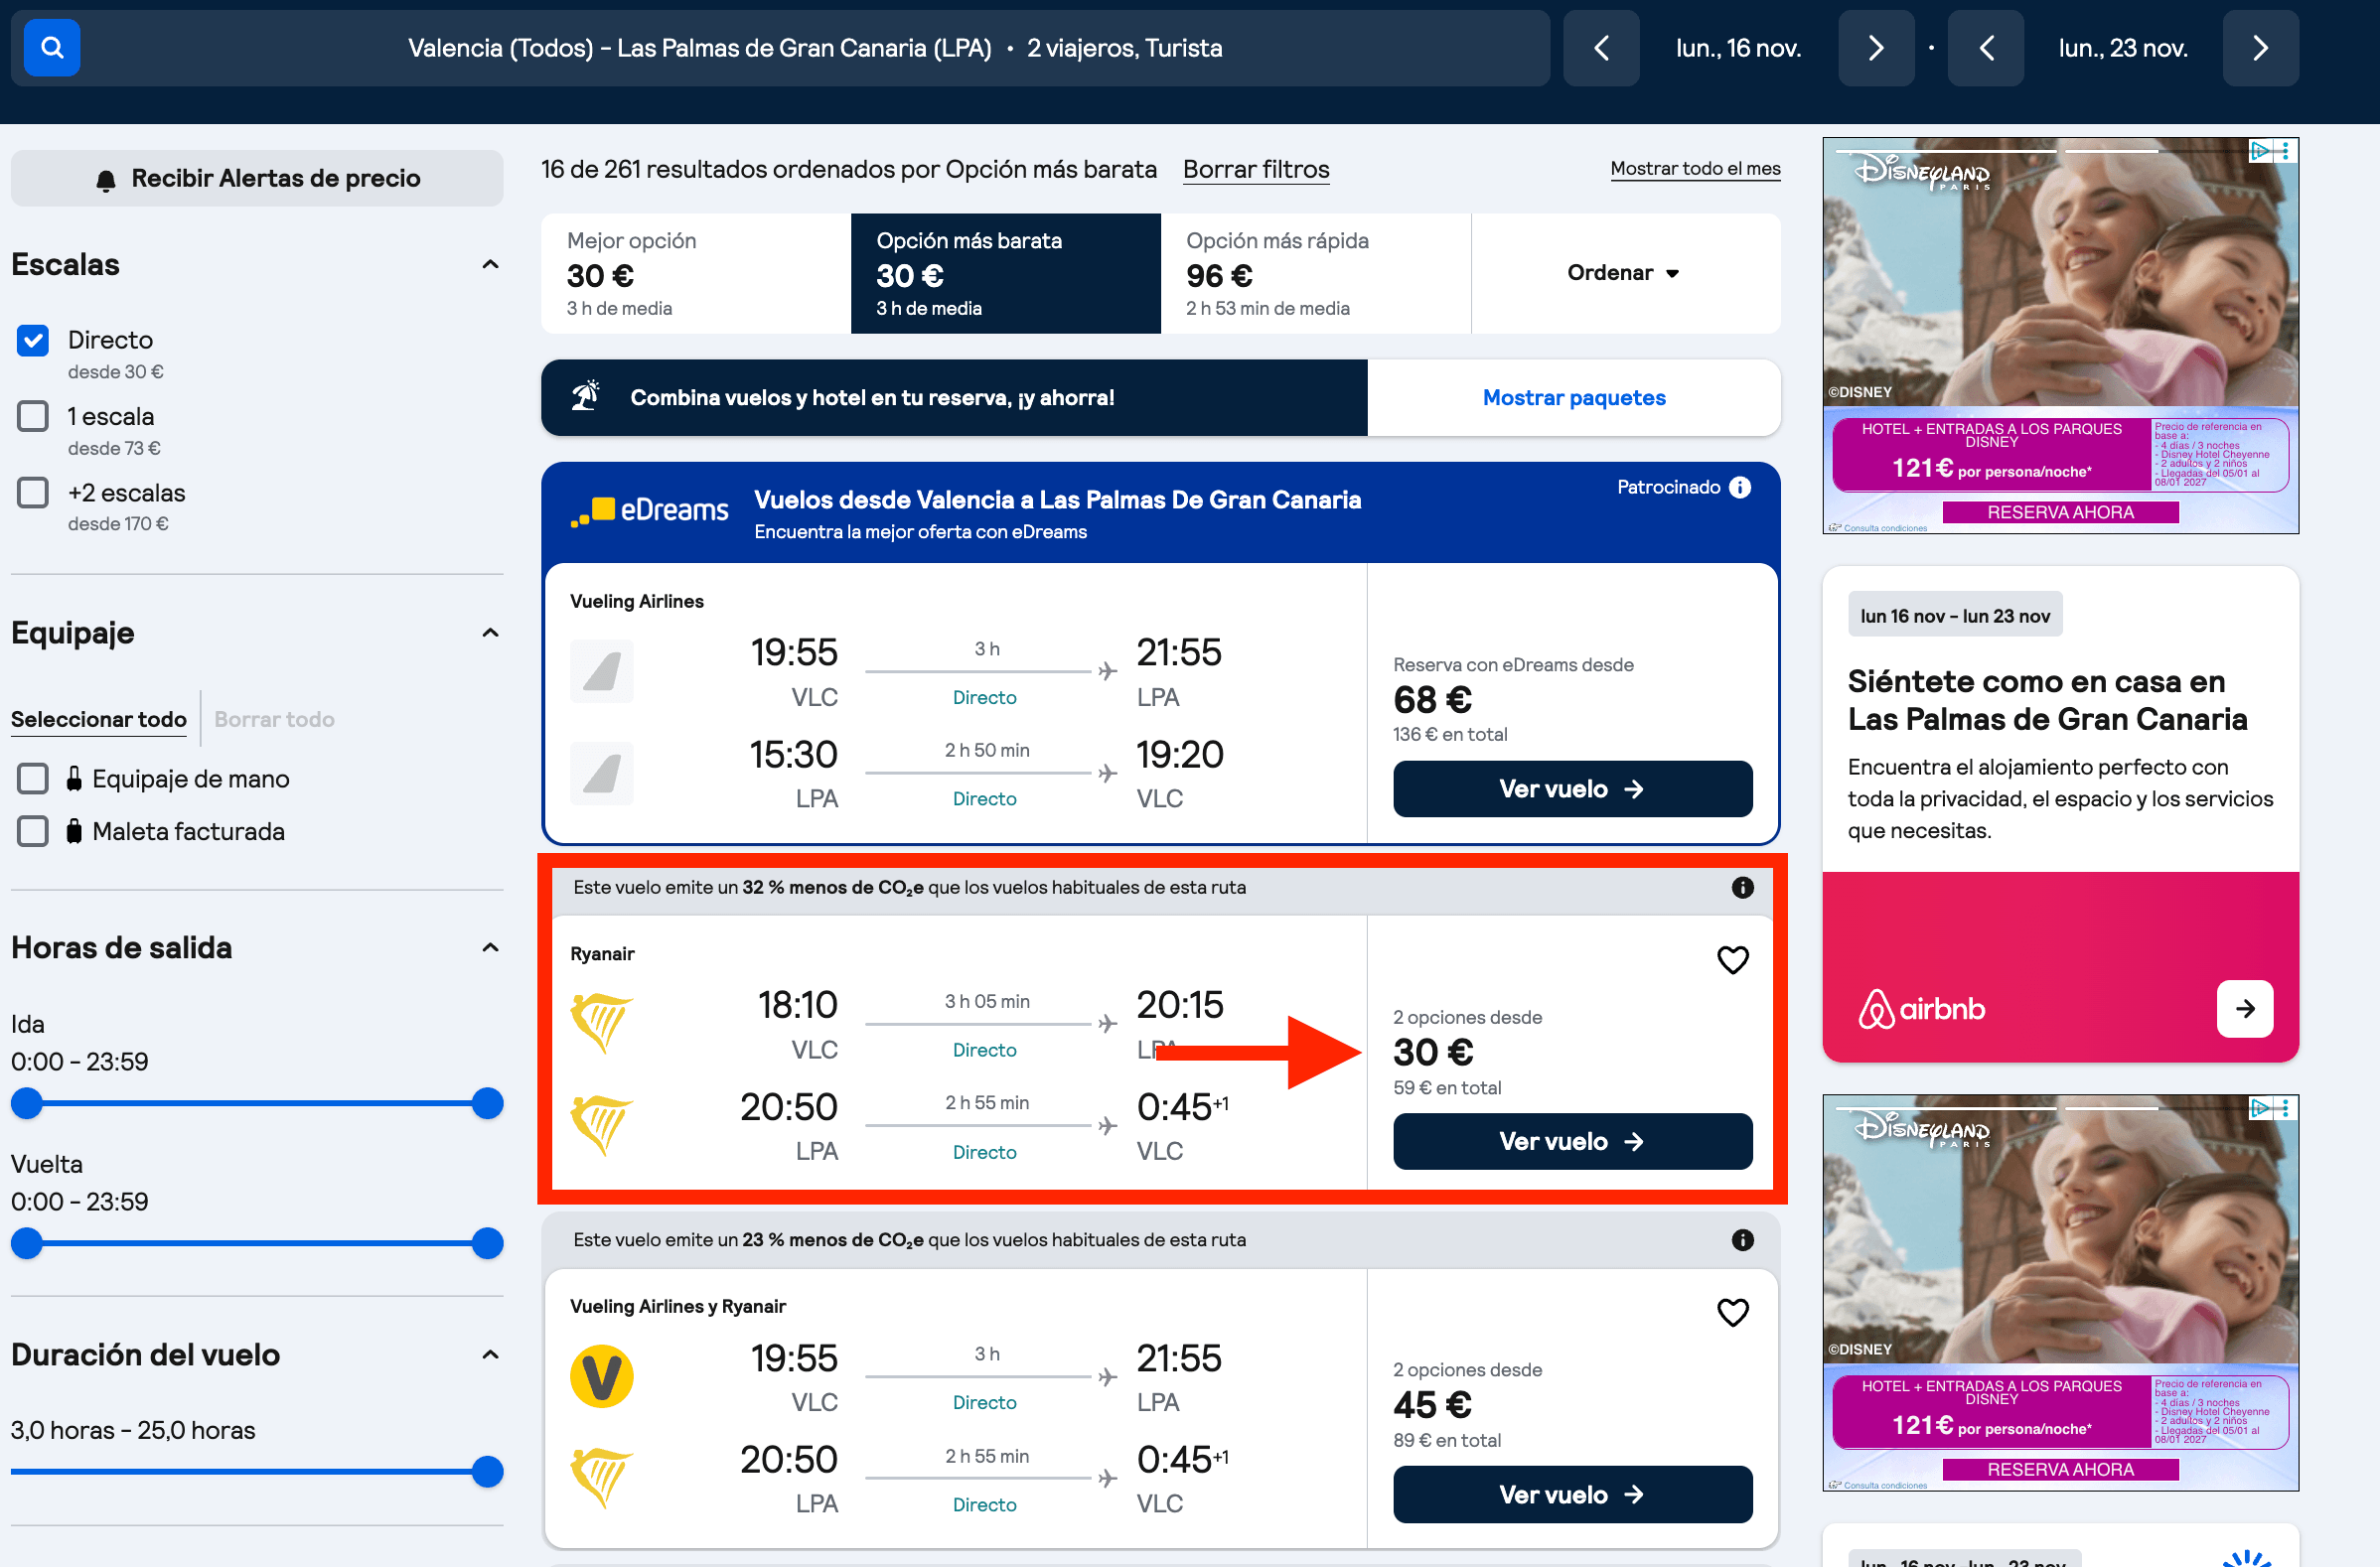Enable the 1 escala filter

tap(33, 416)
